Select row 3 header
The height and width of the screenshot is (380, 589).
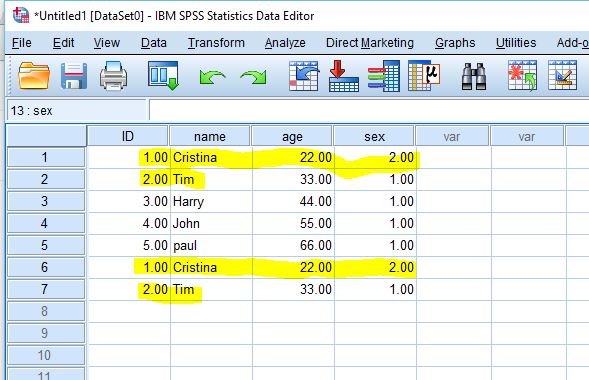46,201
